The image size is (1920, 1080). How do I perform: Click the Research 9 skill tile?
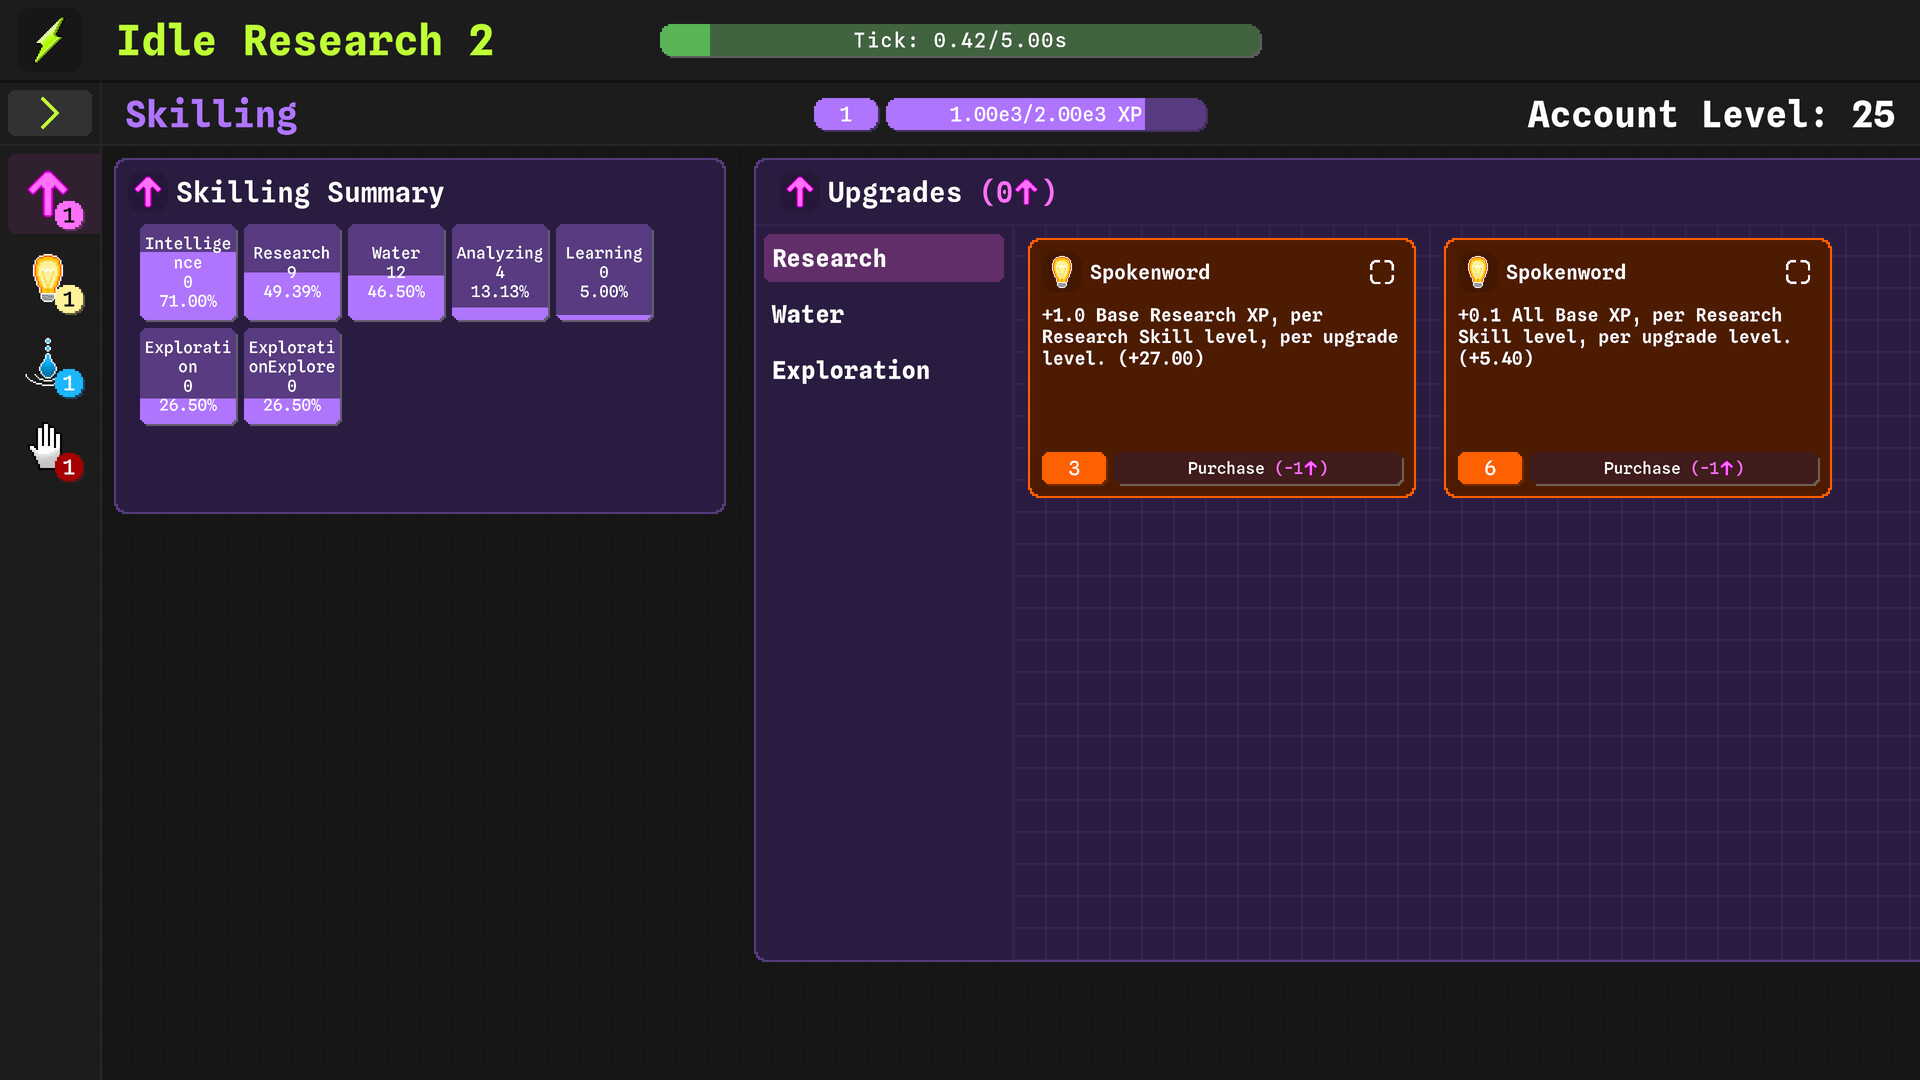pyautogui.click(x=291, y=272)
